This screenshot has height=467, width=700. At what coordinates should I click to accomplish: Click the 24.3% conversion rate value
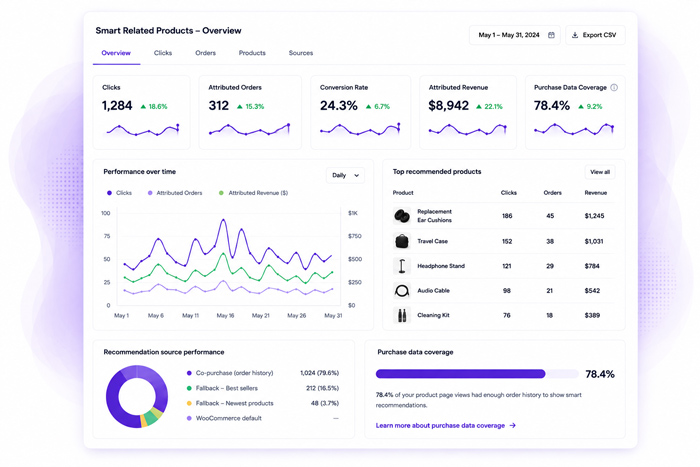339,106
